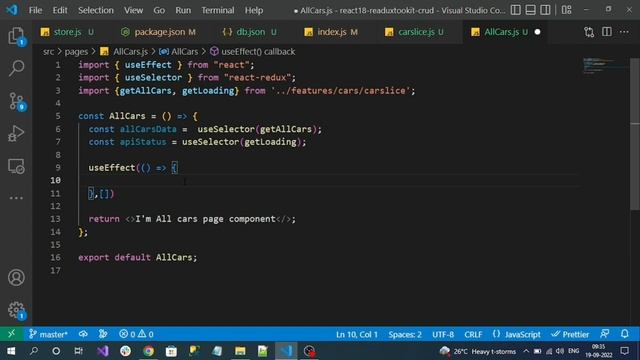Open the Manage settings gear
The width and height of the screenshot is (640, 360).
(x=16, y=310)
